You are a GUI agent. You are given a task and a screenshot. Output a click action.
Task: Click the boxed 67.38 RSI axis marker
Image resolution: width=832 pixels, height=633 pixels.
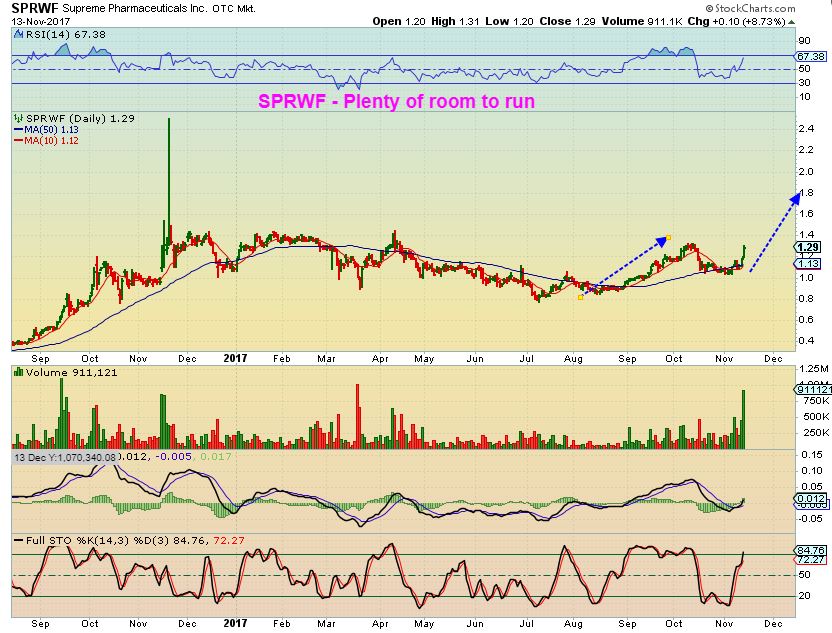tap(811, 56)
